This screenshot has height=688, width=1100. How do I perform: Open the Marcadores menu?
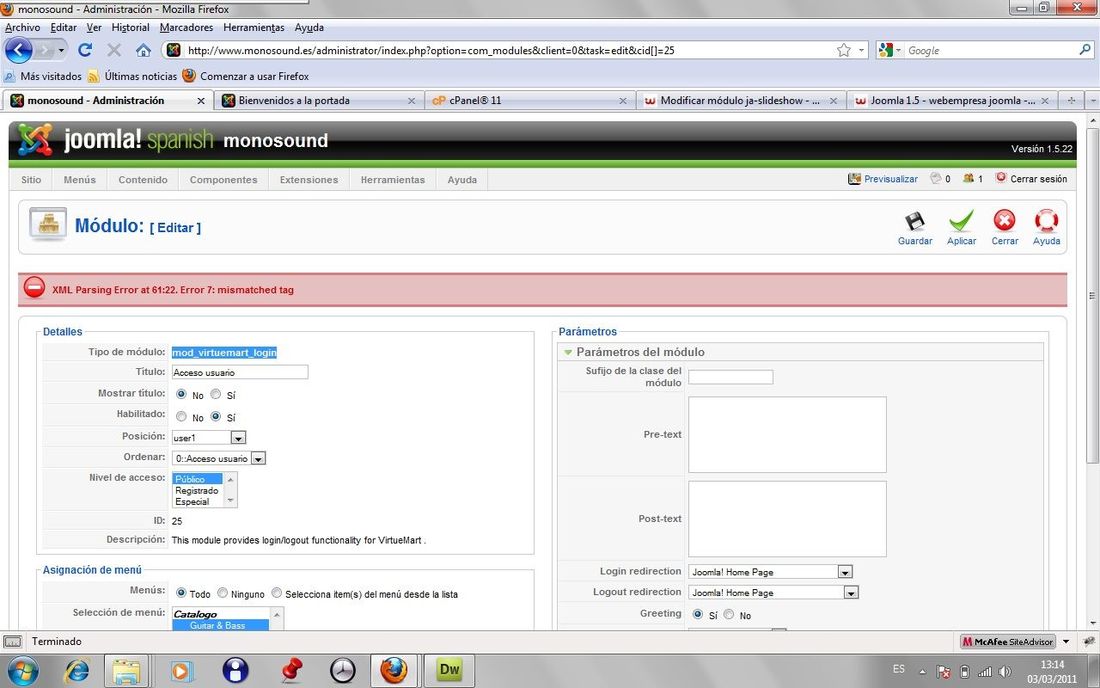186,27
